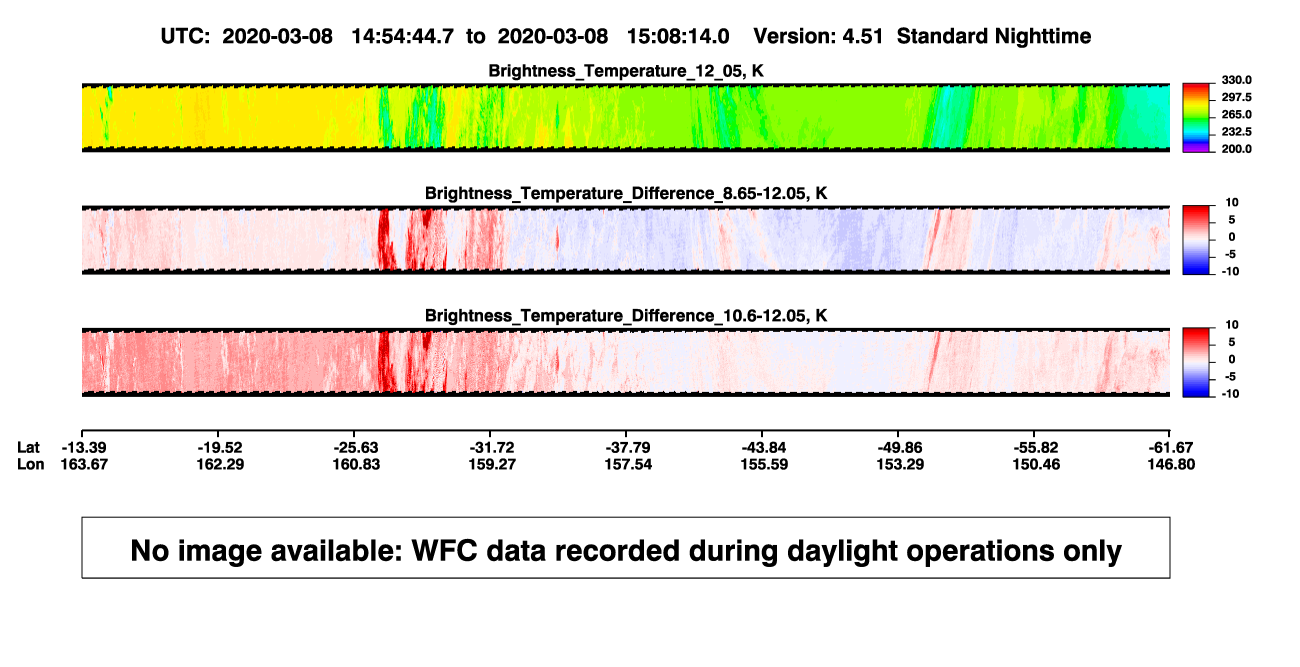Click 'Version: 4.51' in the header
Viewport: 1300px width, 667px height.
(820, 36)
